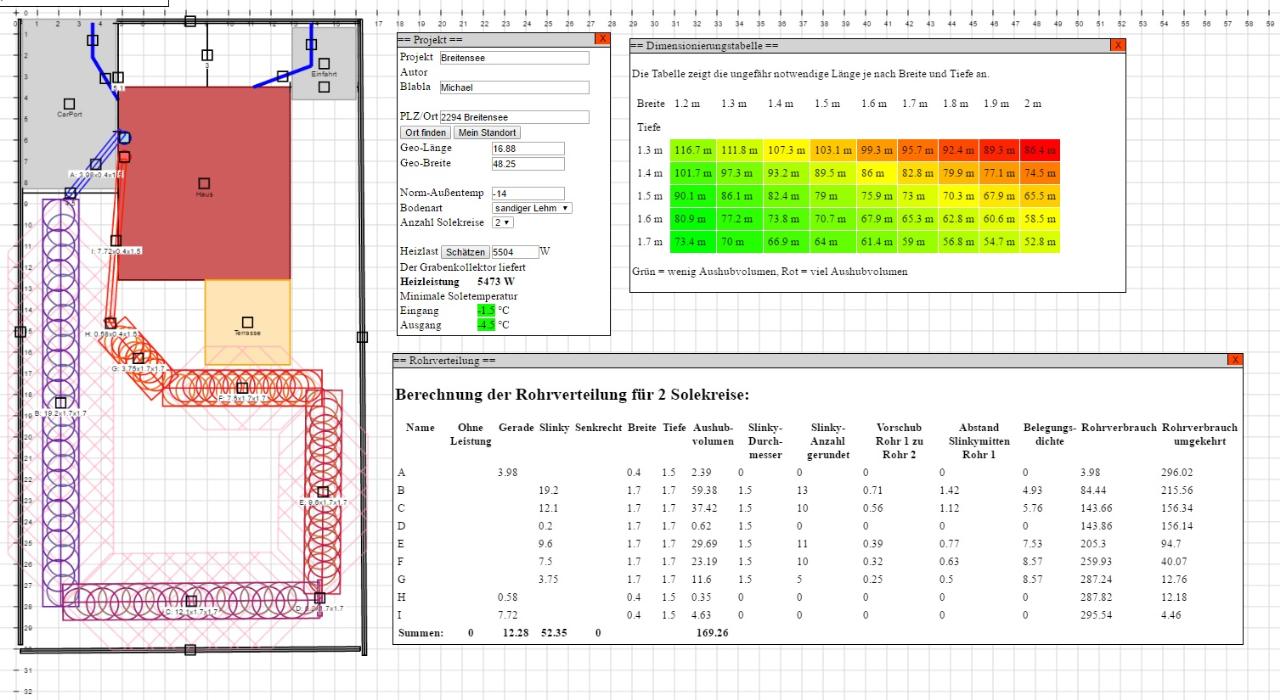
Task: Open the Anzahl Solekreise dropdown
Action: (x=503, y=222)
